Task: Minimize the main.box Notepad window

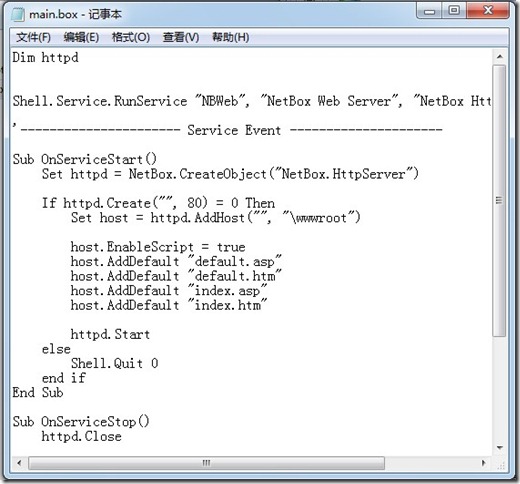Action: 429,11
